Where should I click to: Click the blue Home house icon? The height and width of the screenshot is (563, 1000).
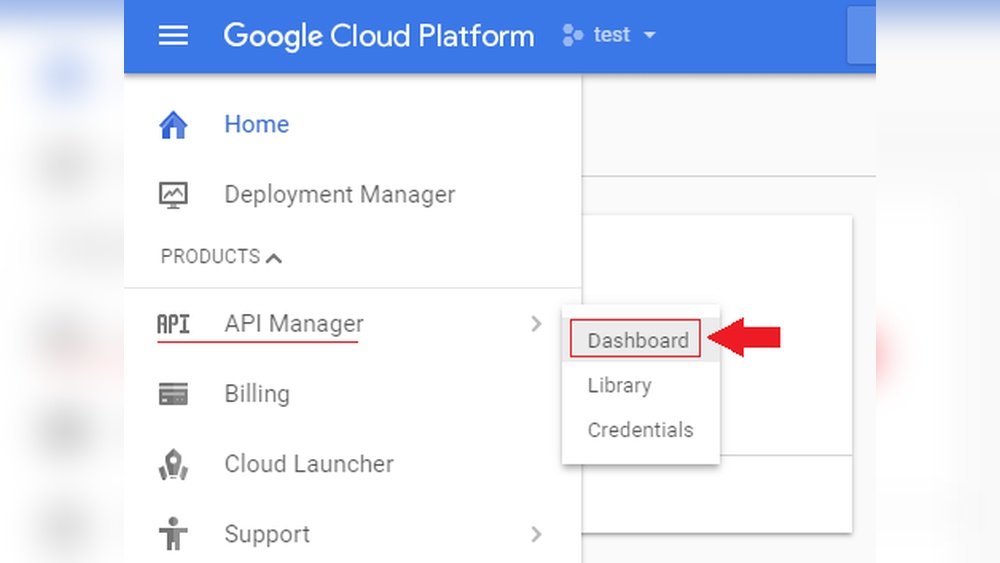click(x=173, y=124)
